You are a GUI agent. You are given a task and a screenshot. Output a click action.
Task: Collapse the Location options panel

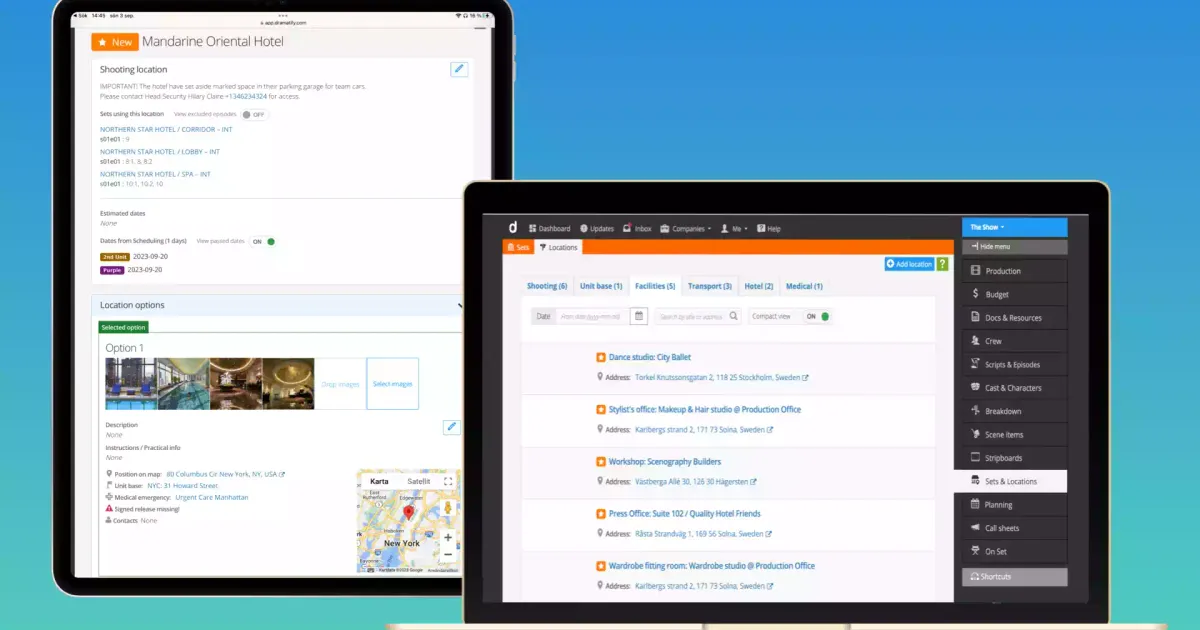coord(460,305)
